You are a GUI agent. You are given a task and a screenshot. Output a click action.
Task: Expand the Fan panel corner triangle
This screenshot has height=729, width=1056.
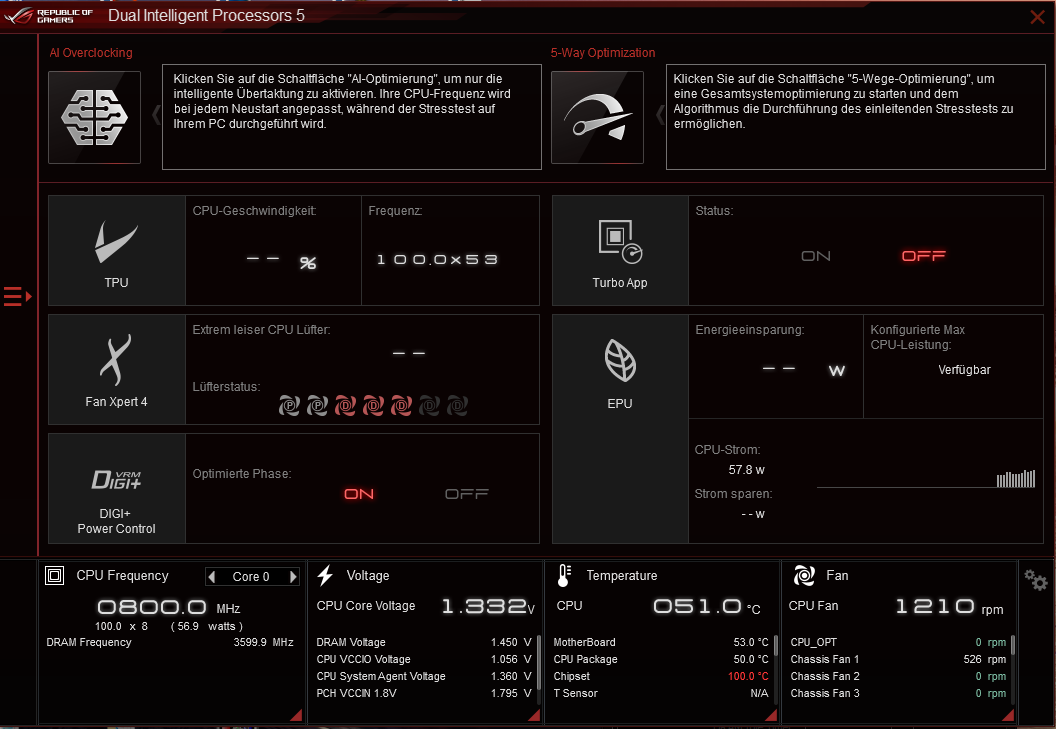tap(1008, 716)
